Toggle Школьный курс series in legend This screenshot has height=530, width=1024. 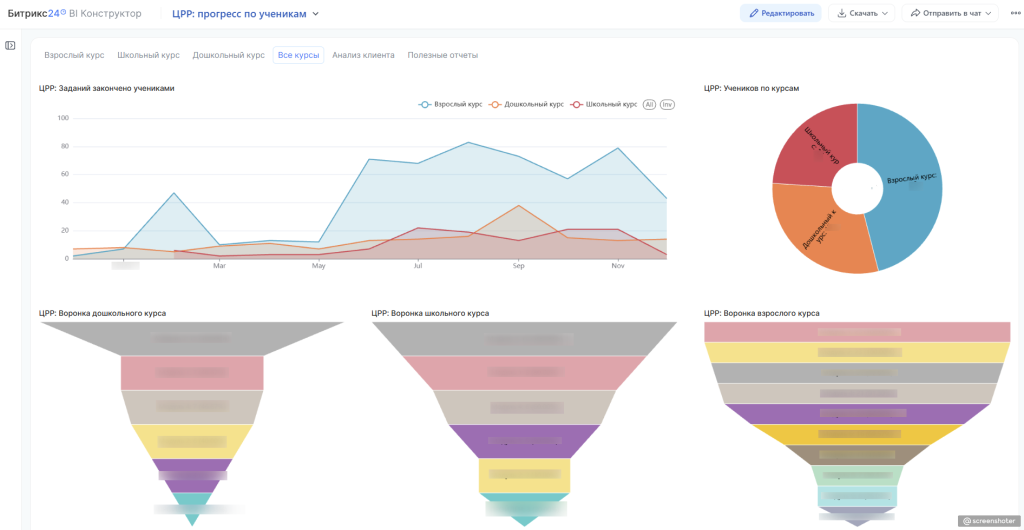tap(604, 104)
